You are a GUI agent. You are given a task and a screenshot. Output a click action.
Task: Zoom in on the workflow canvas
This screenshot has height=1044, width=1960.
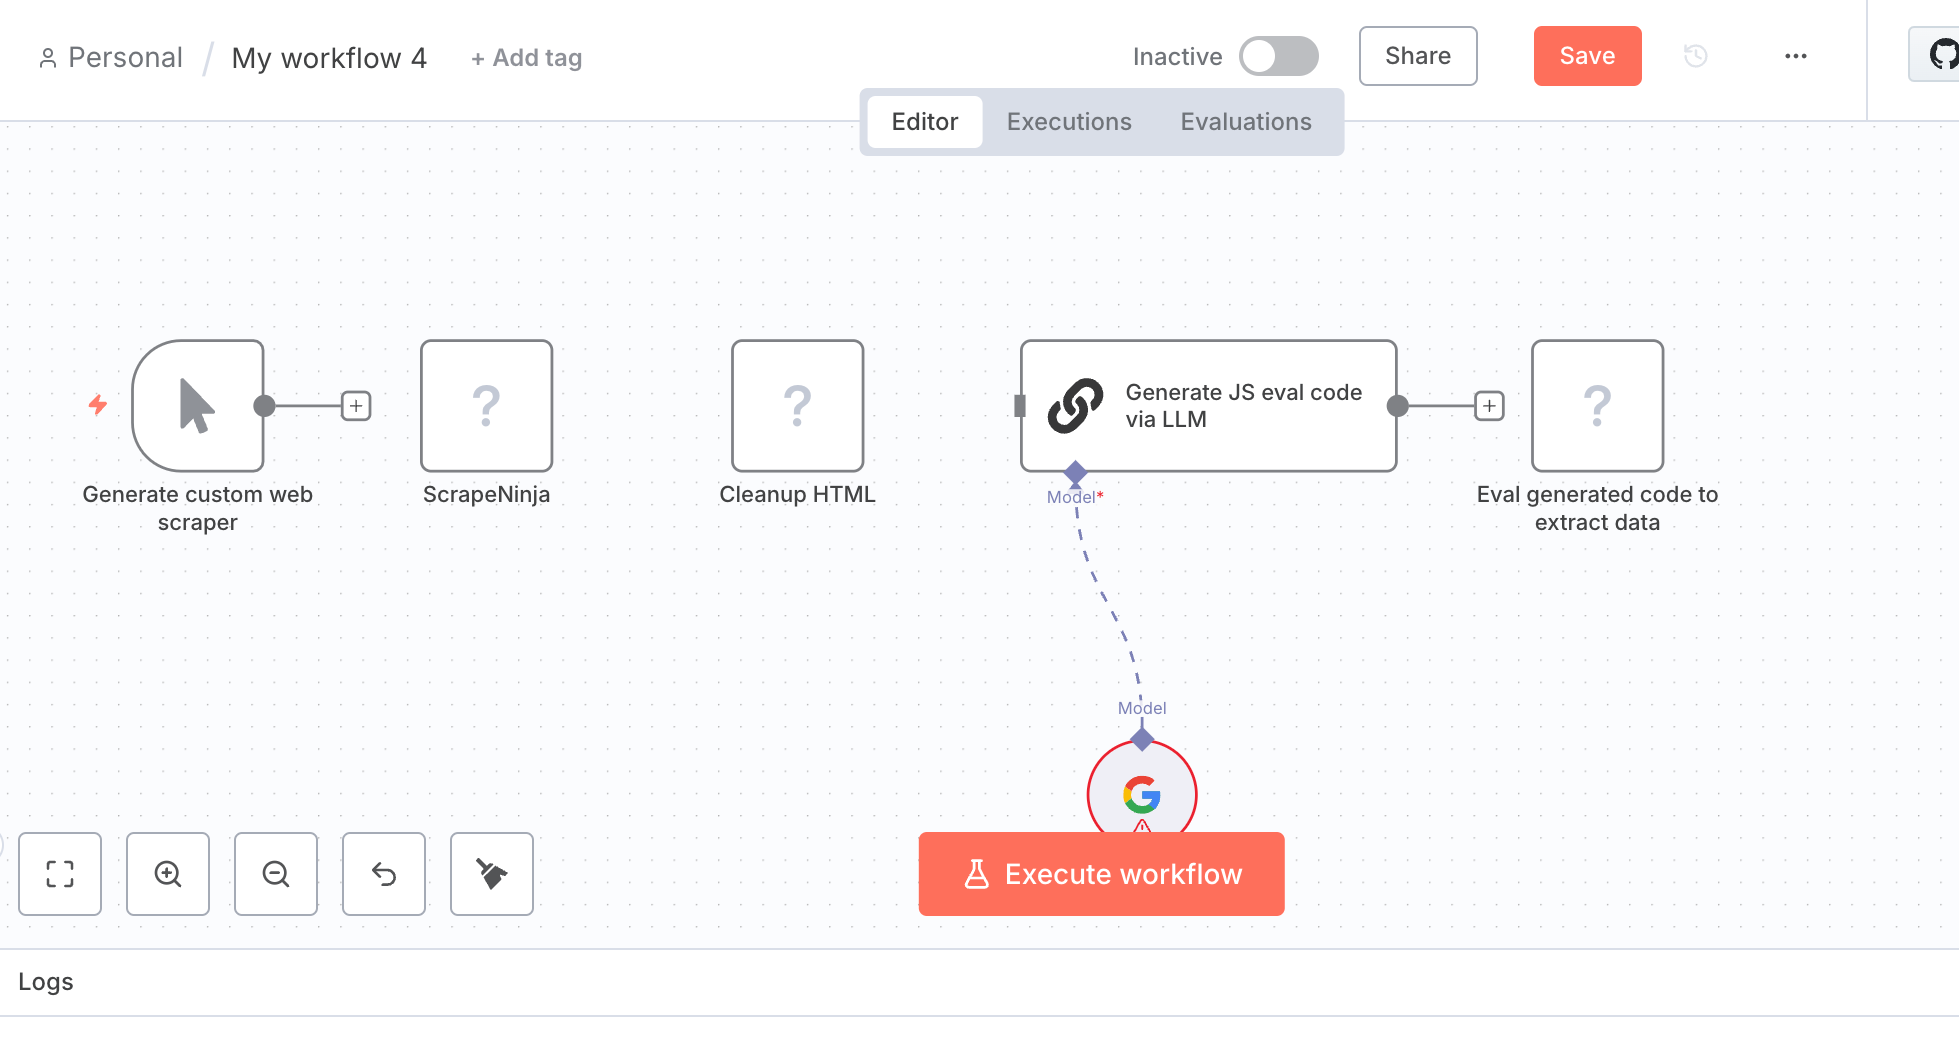point(168,874)
